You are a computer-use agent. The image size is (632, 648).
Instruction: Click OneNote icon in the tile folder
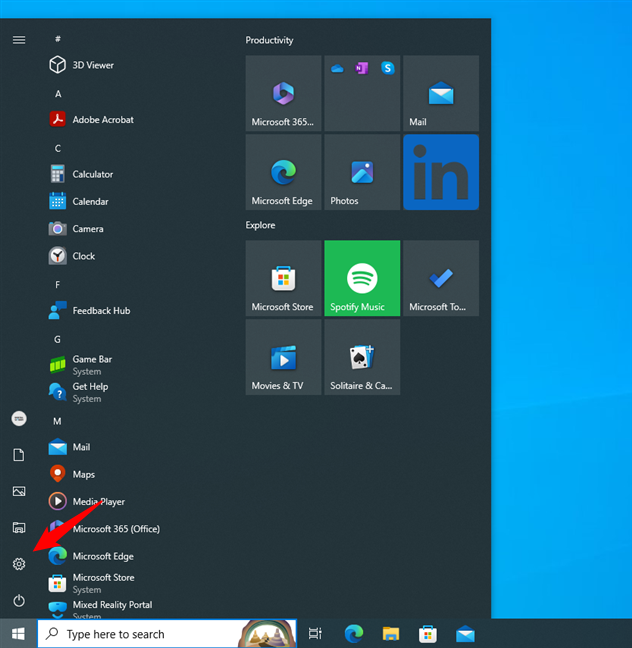(362, 68)
